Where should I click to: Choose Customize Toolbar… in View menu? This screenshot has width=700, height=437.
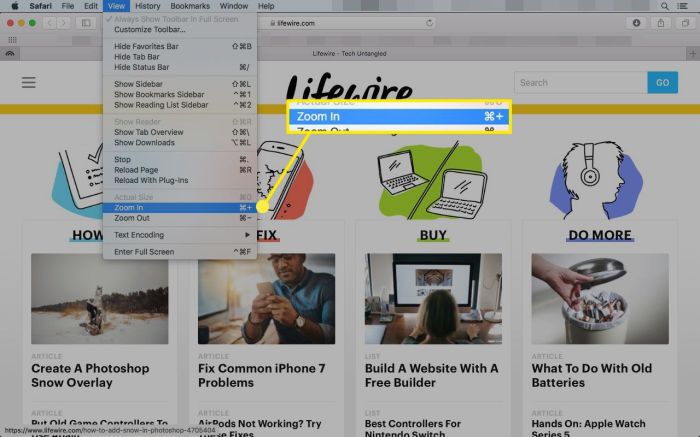[180, 29]
